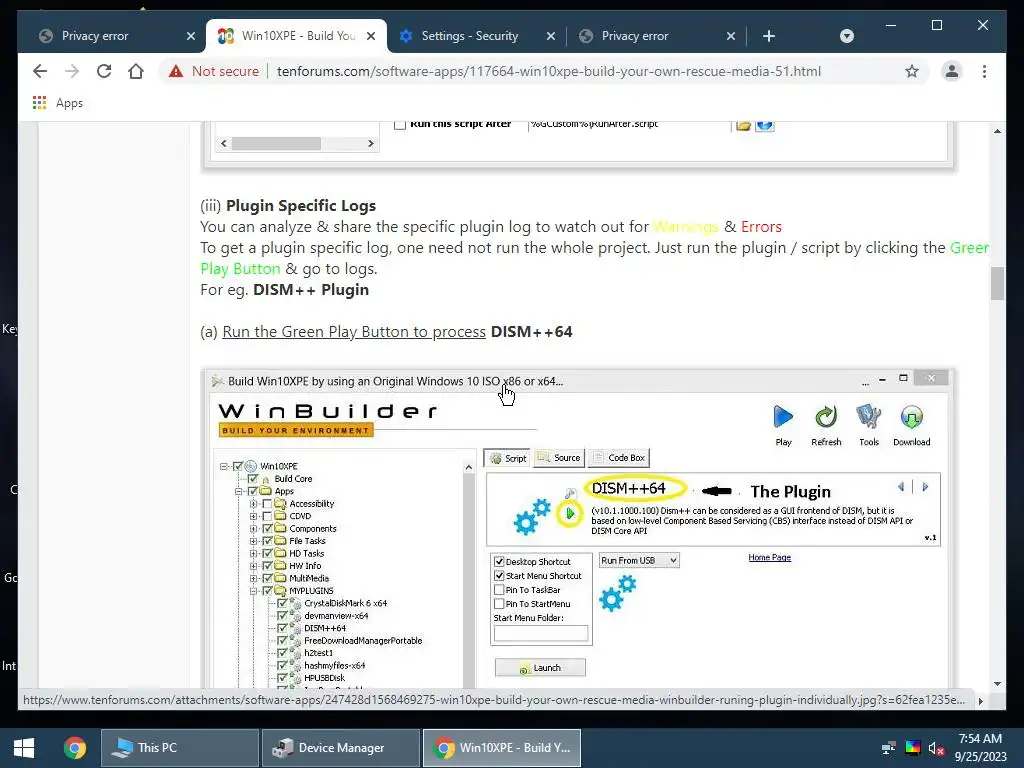Open the WinBuilder Tools icon
1024x768 pixels.
coord(869,424)
